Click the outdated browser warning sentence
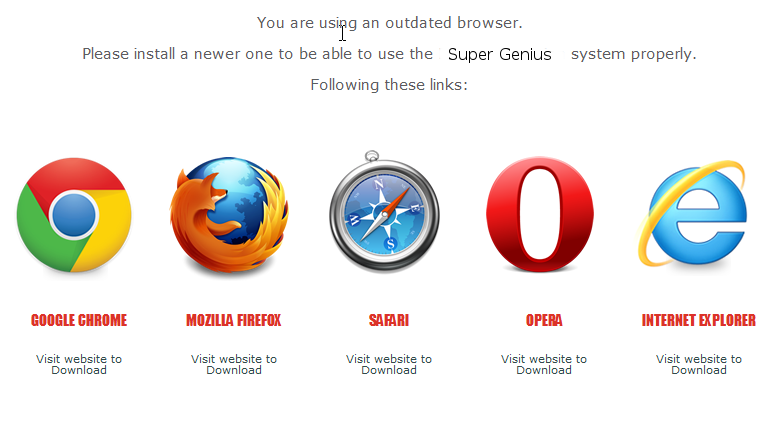Screen dimensions: 778x421 point(389,23)
